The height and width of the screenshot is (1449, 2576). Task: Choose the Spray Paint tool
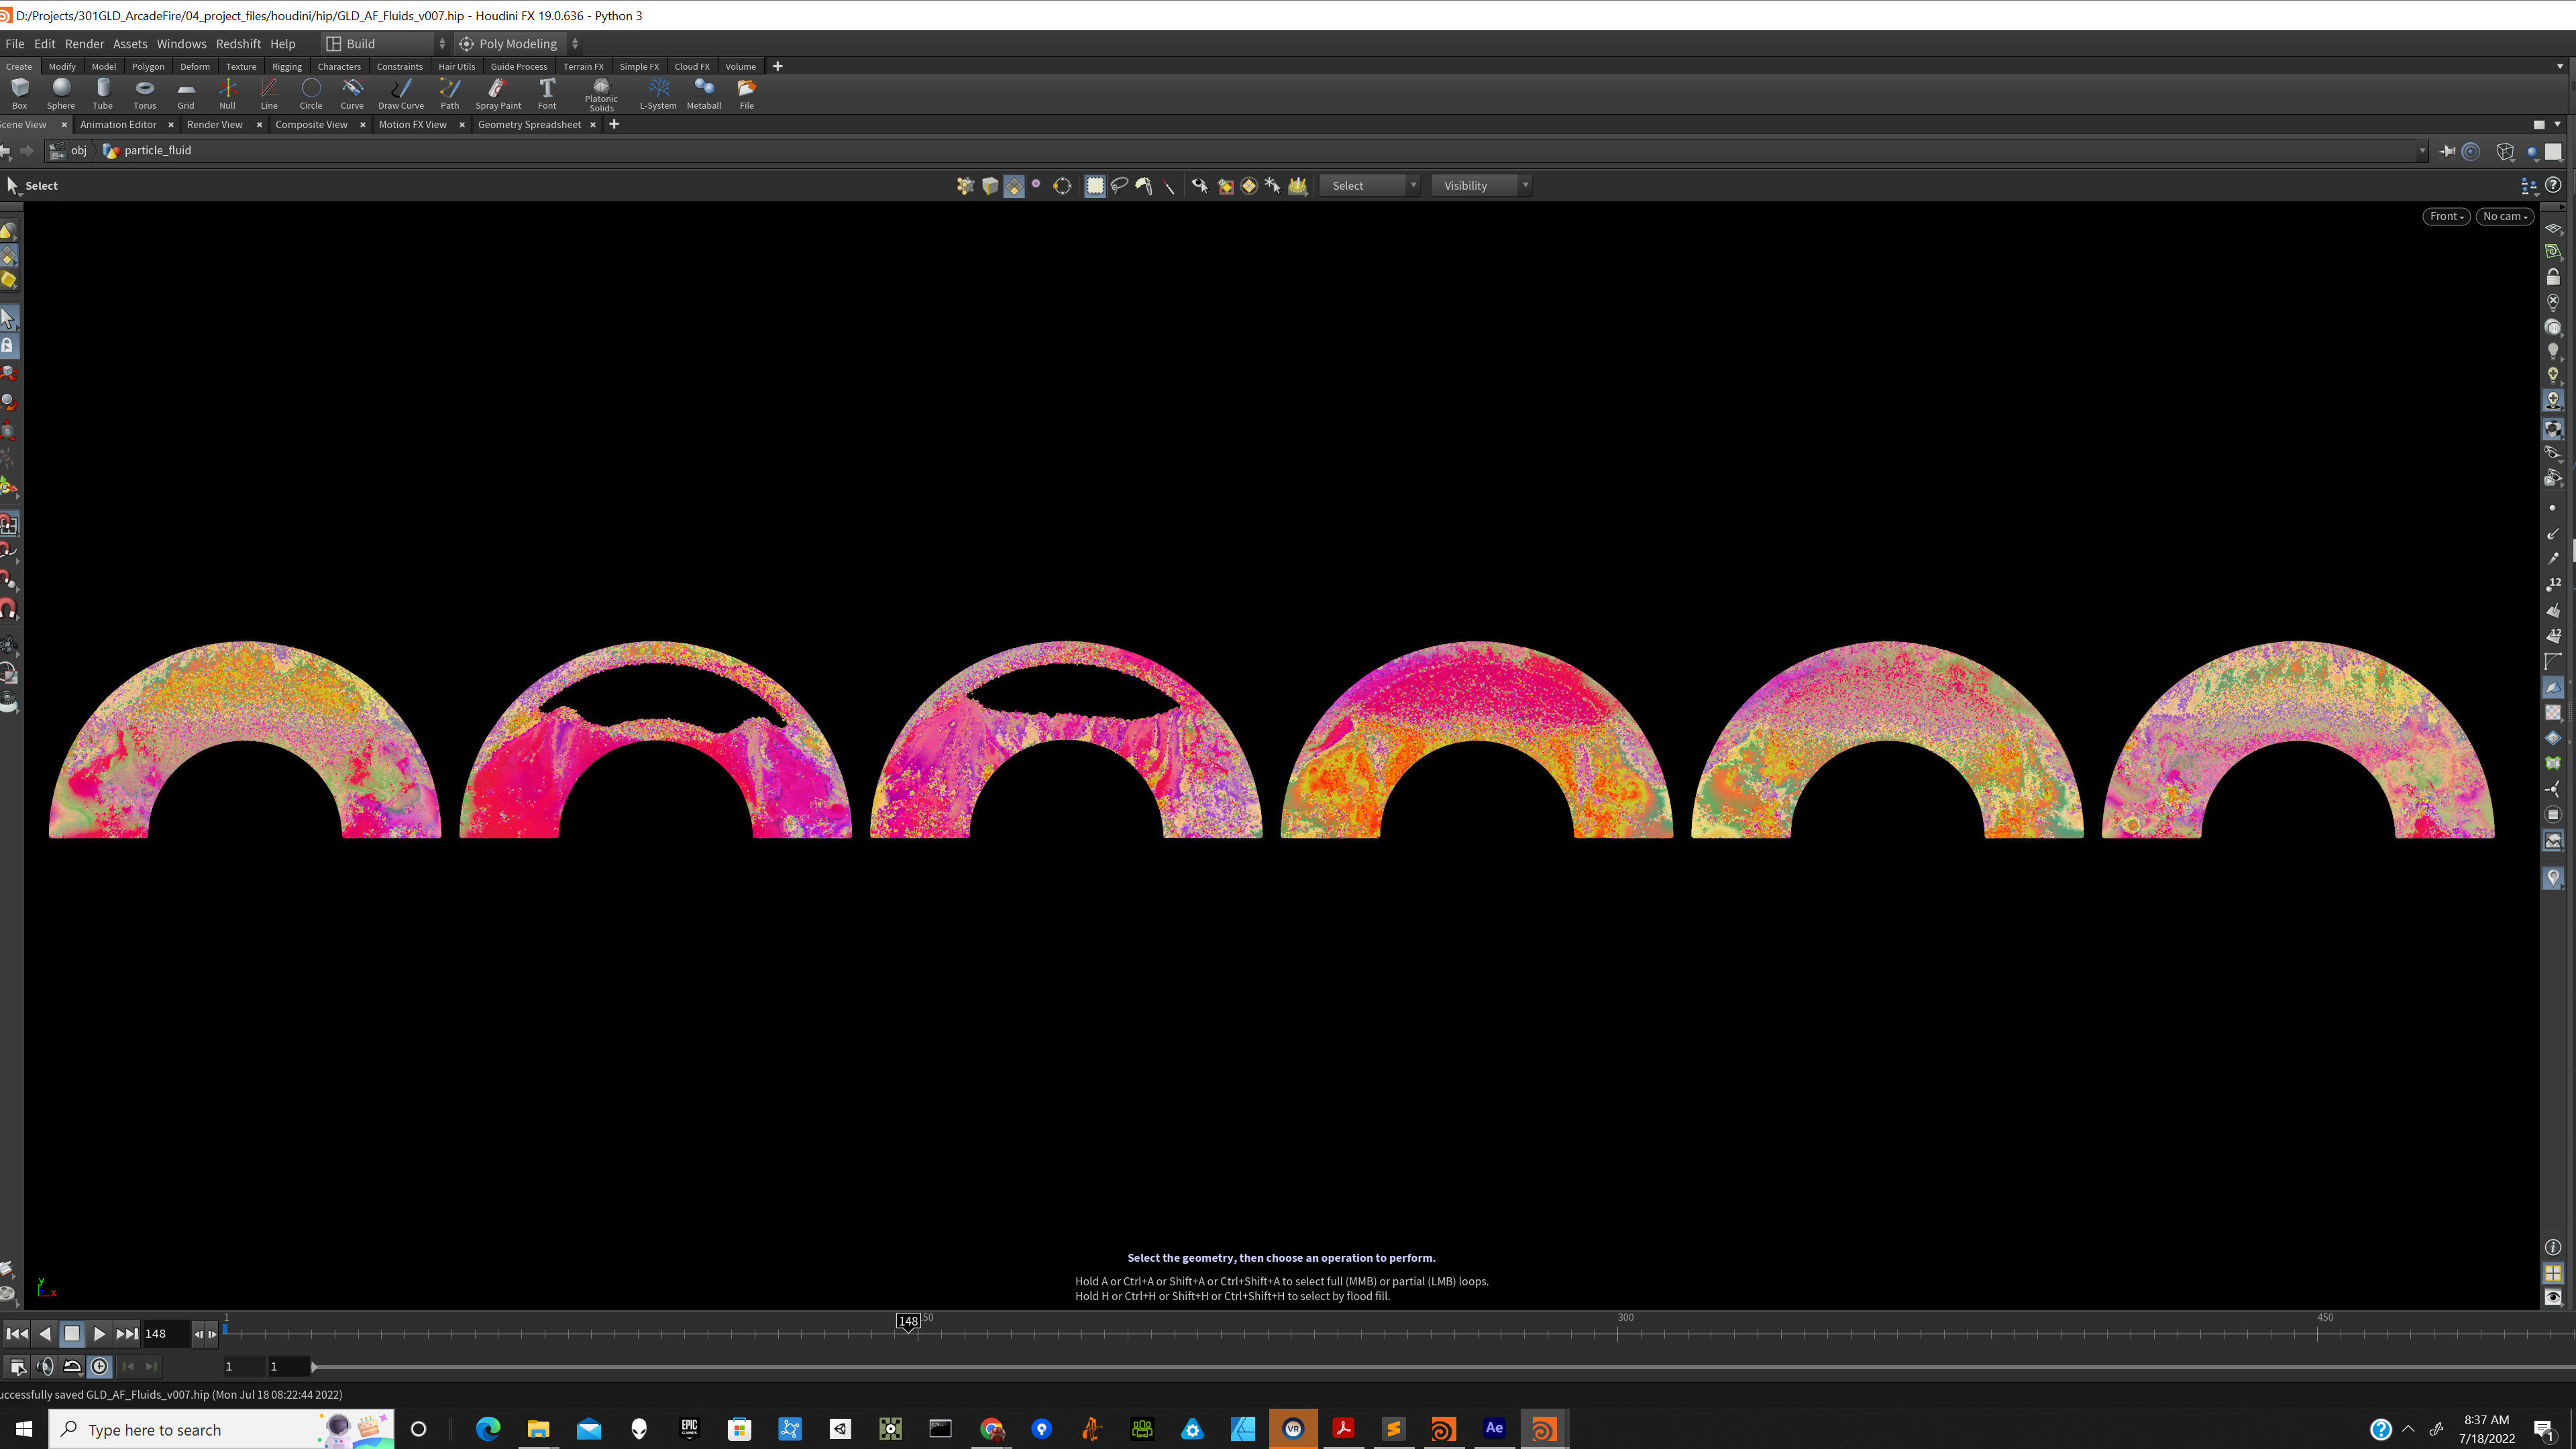point(498,93)
